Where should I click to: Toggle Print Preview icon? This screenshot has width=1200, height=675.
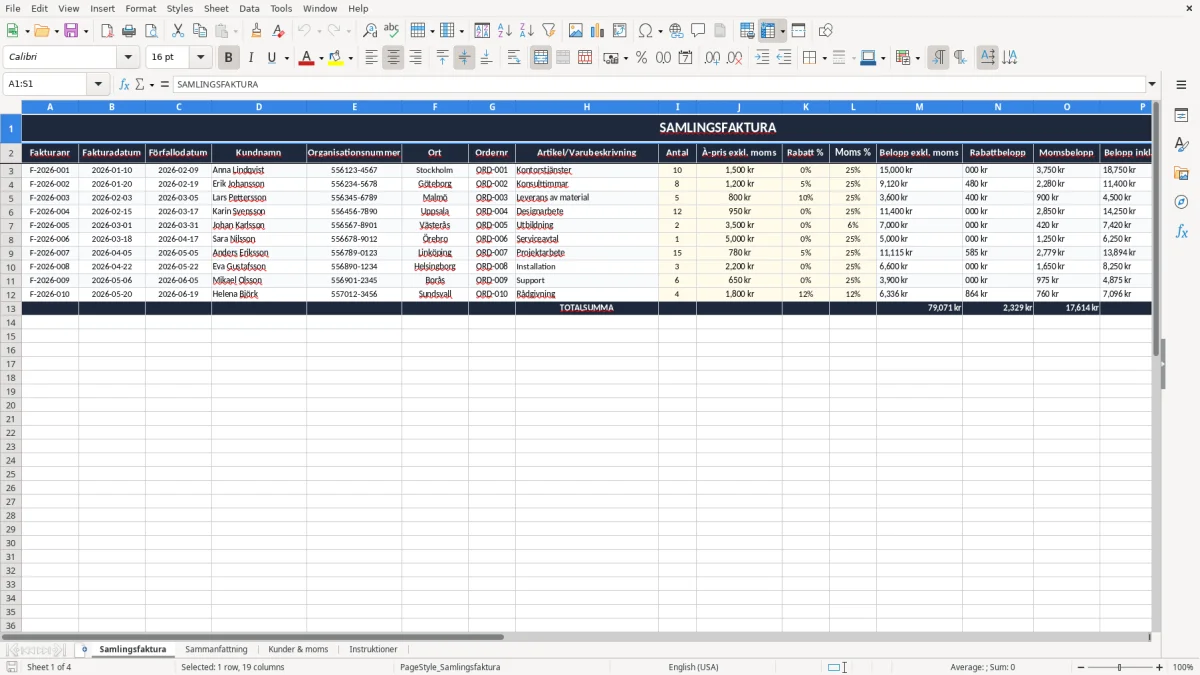click(150, 31)
